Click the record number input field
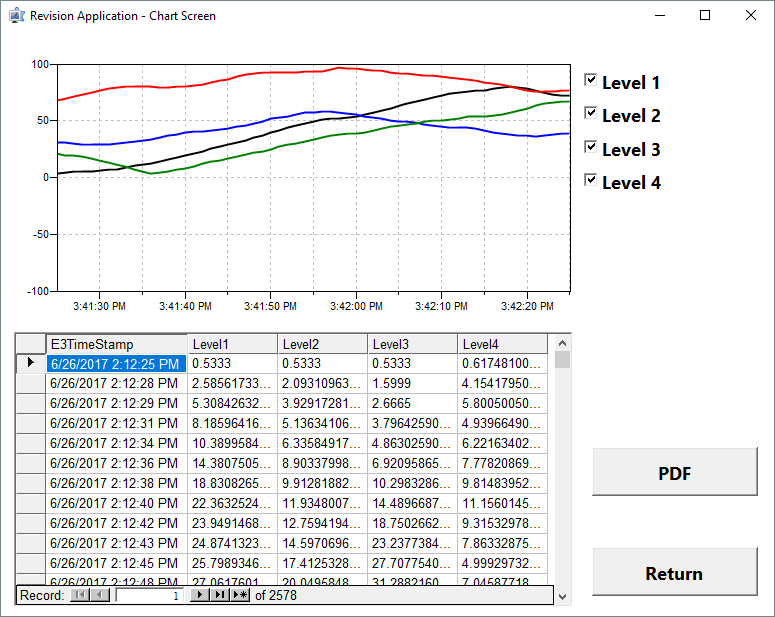The height and width of the screenshot is (617, 775). click(149, 596)
